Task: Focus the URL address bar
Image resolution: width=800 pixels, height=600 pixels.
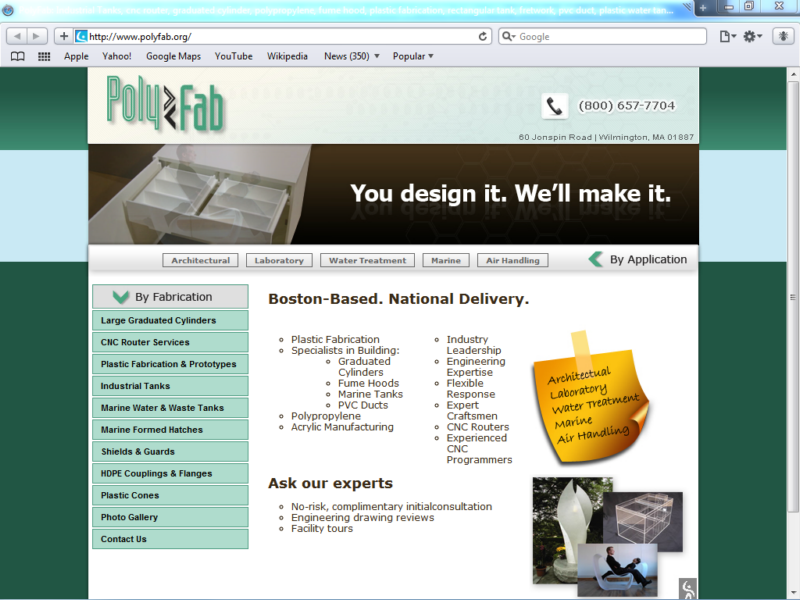Action: pos(282,36)
